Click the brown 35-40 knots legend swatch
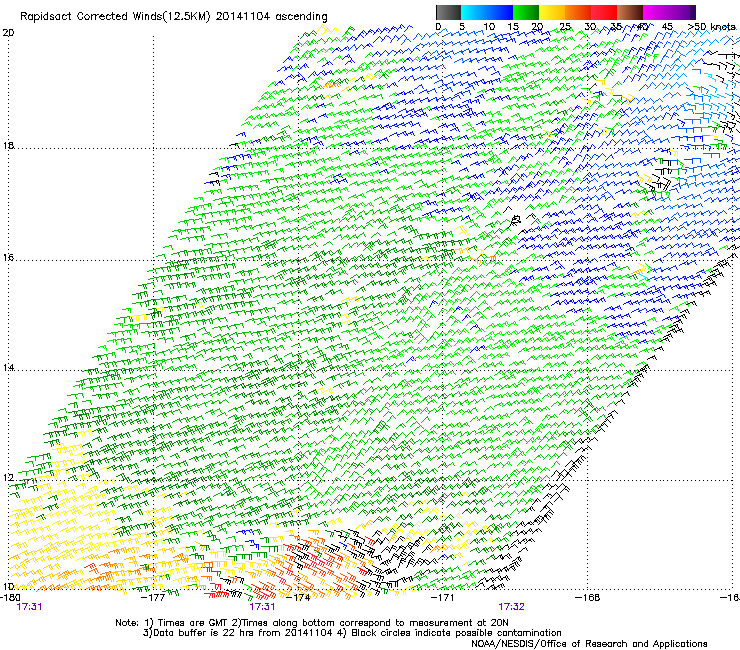740x650 pixels. click(x=630, y=12)
